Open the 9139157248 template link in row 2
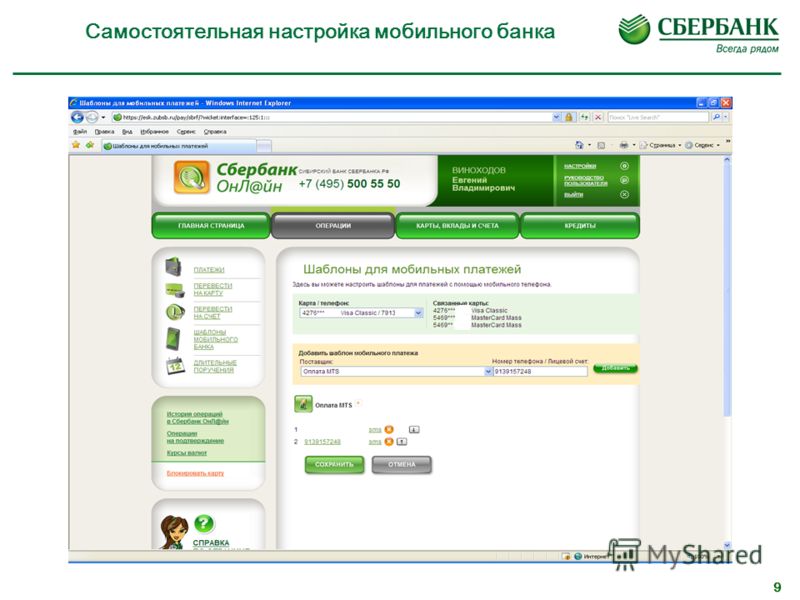800x600 pixels. (x=322, y=442)
